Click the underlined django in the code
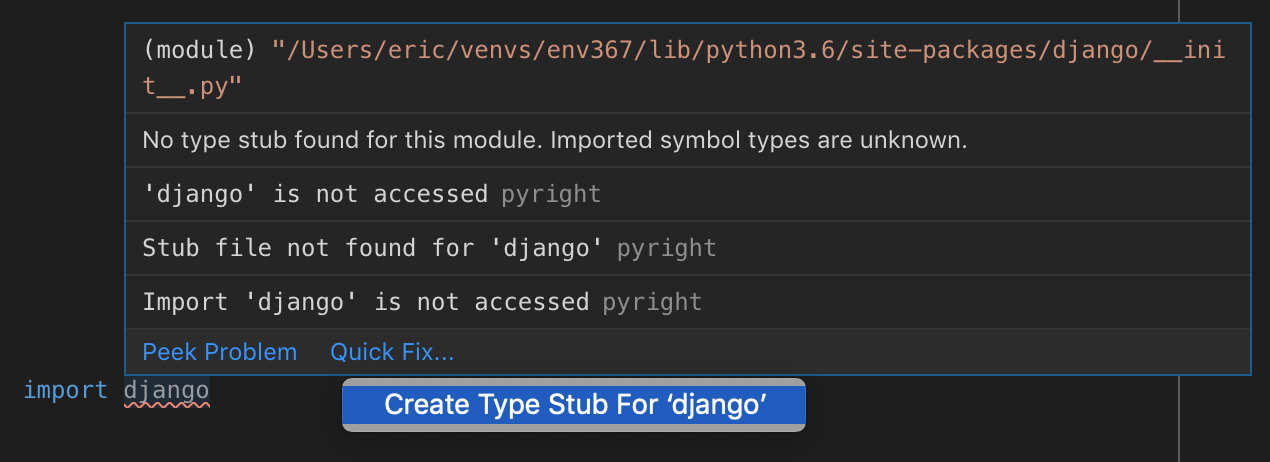Screen dimensions: 1270x462 point(166,390)
